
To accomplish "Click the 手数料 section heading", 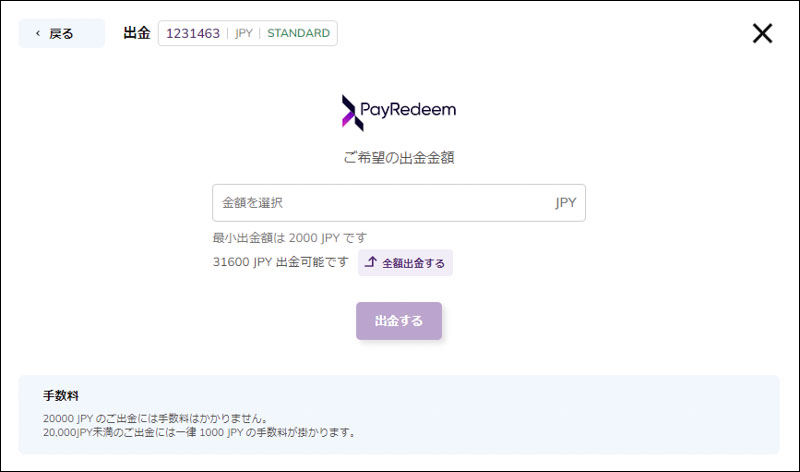I will 60,395.
